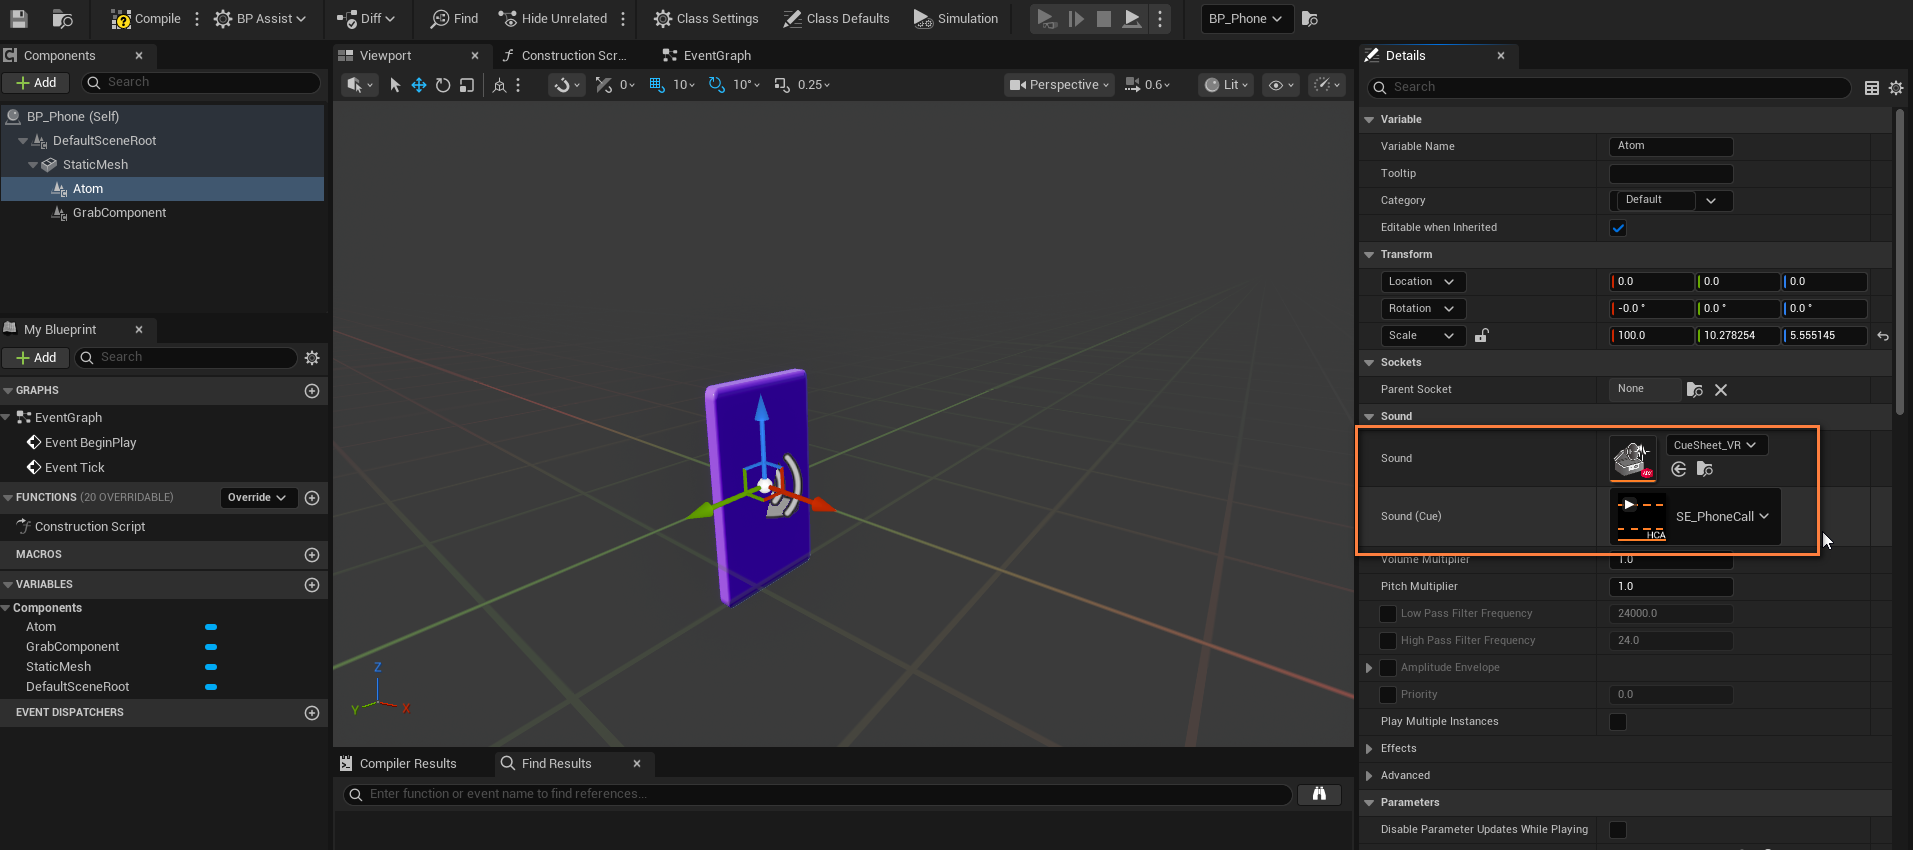Reset Scale to default arrow icon
1913x850 pixels.
tap(1883, 336)
